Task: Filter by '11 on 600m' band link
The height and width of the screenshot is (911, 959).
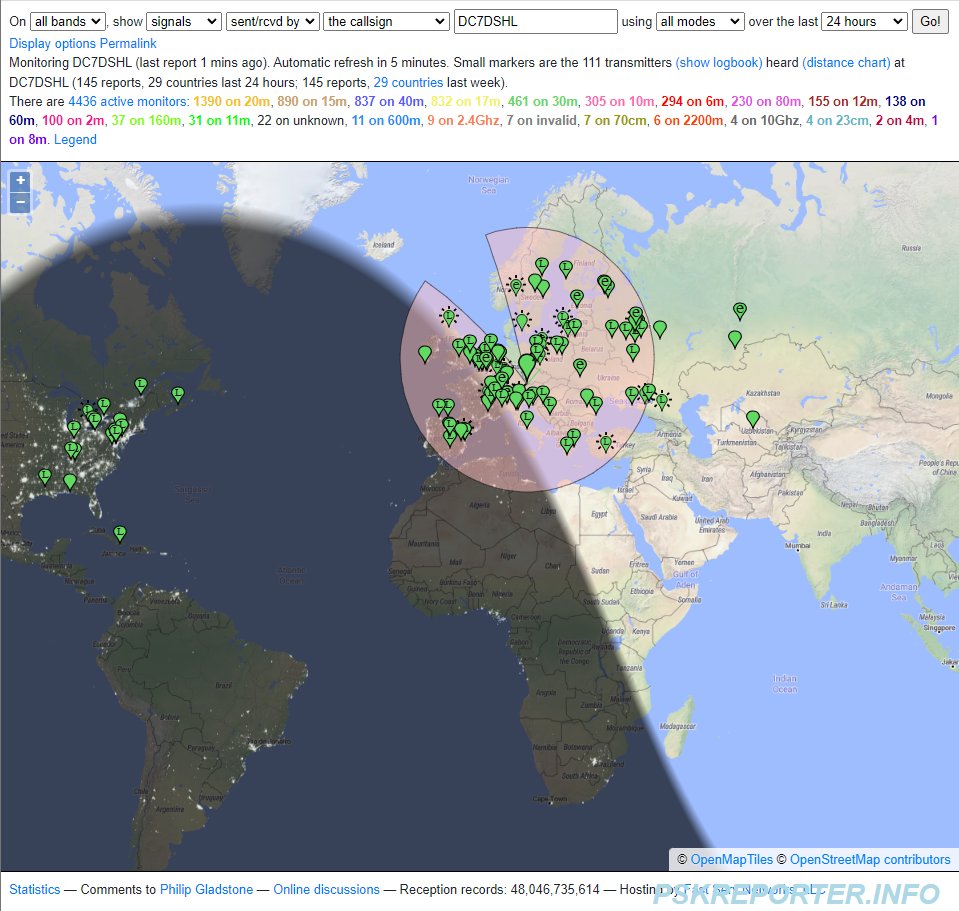Action: click(x=386, y=120)
